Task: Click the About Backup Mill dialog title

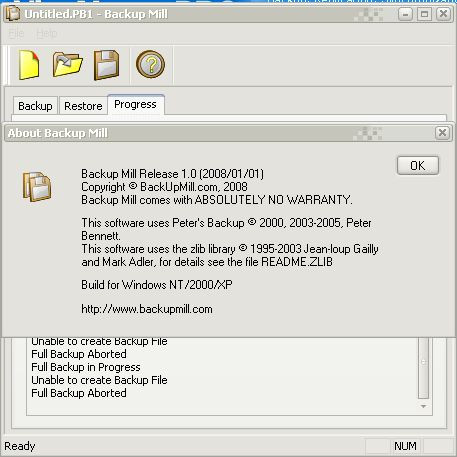Action: coord(58,133)
